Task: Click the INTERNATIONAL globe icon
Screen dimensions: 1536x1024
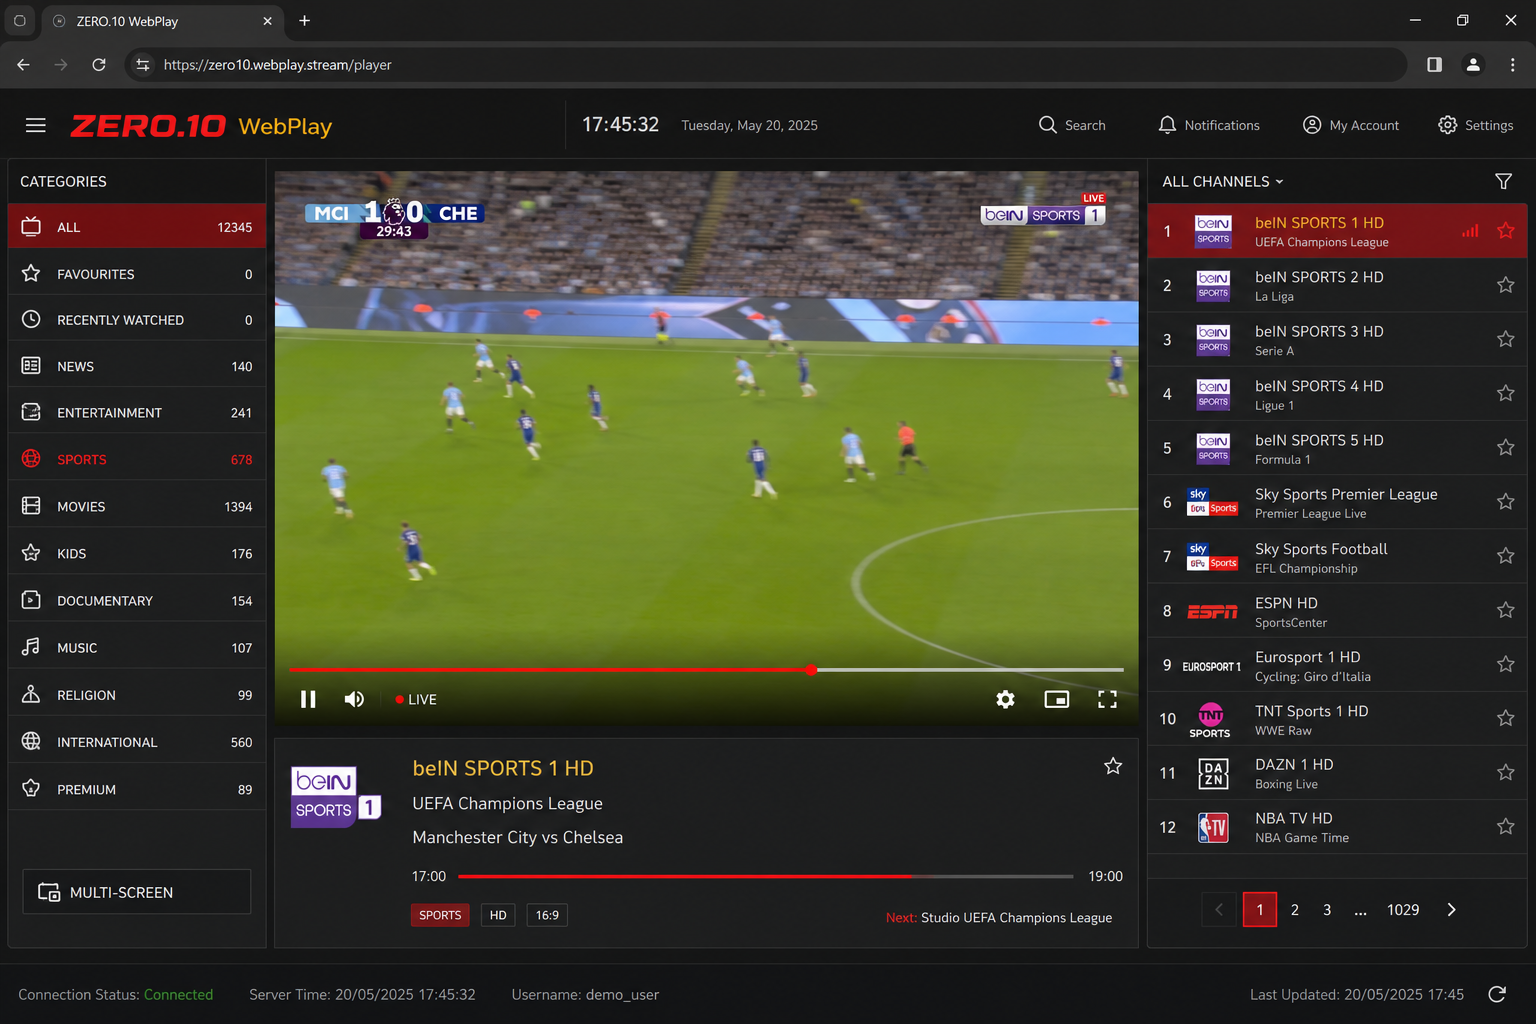Action: [31, 741]
